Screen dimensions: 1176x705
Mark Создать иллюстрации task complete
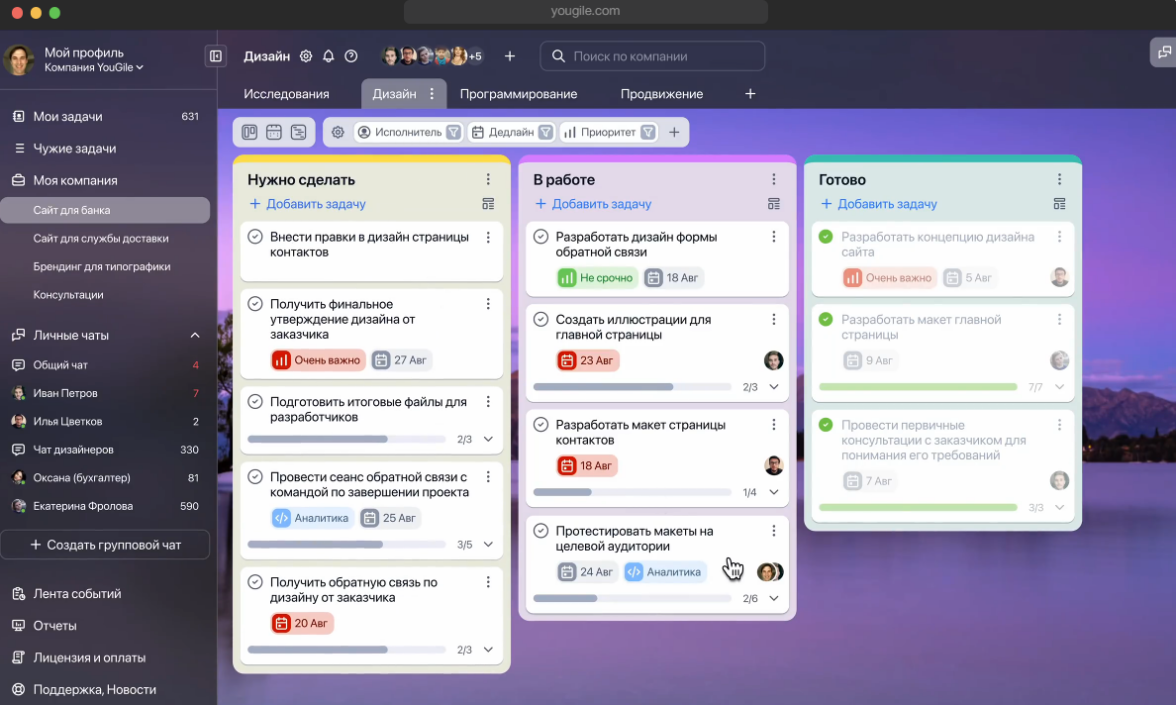pos(541,320)
